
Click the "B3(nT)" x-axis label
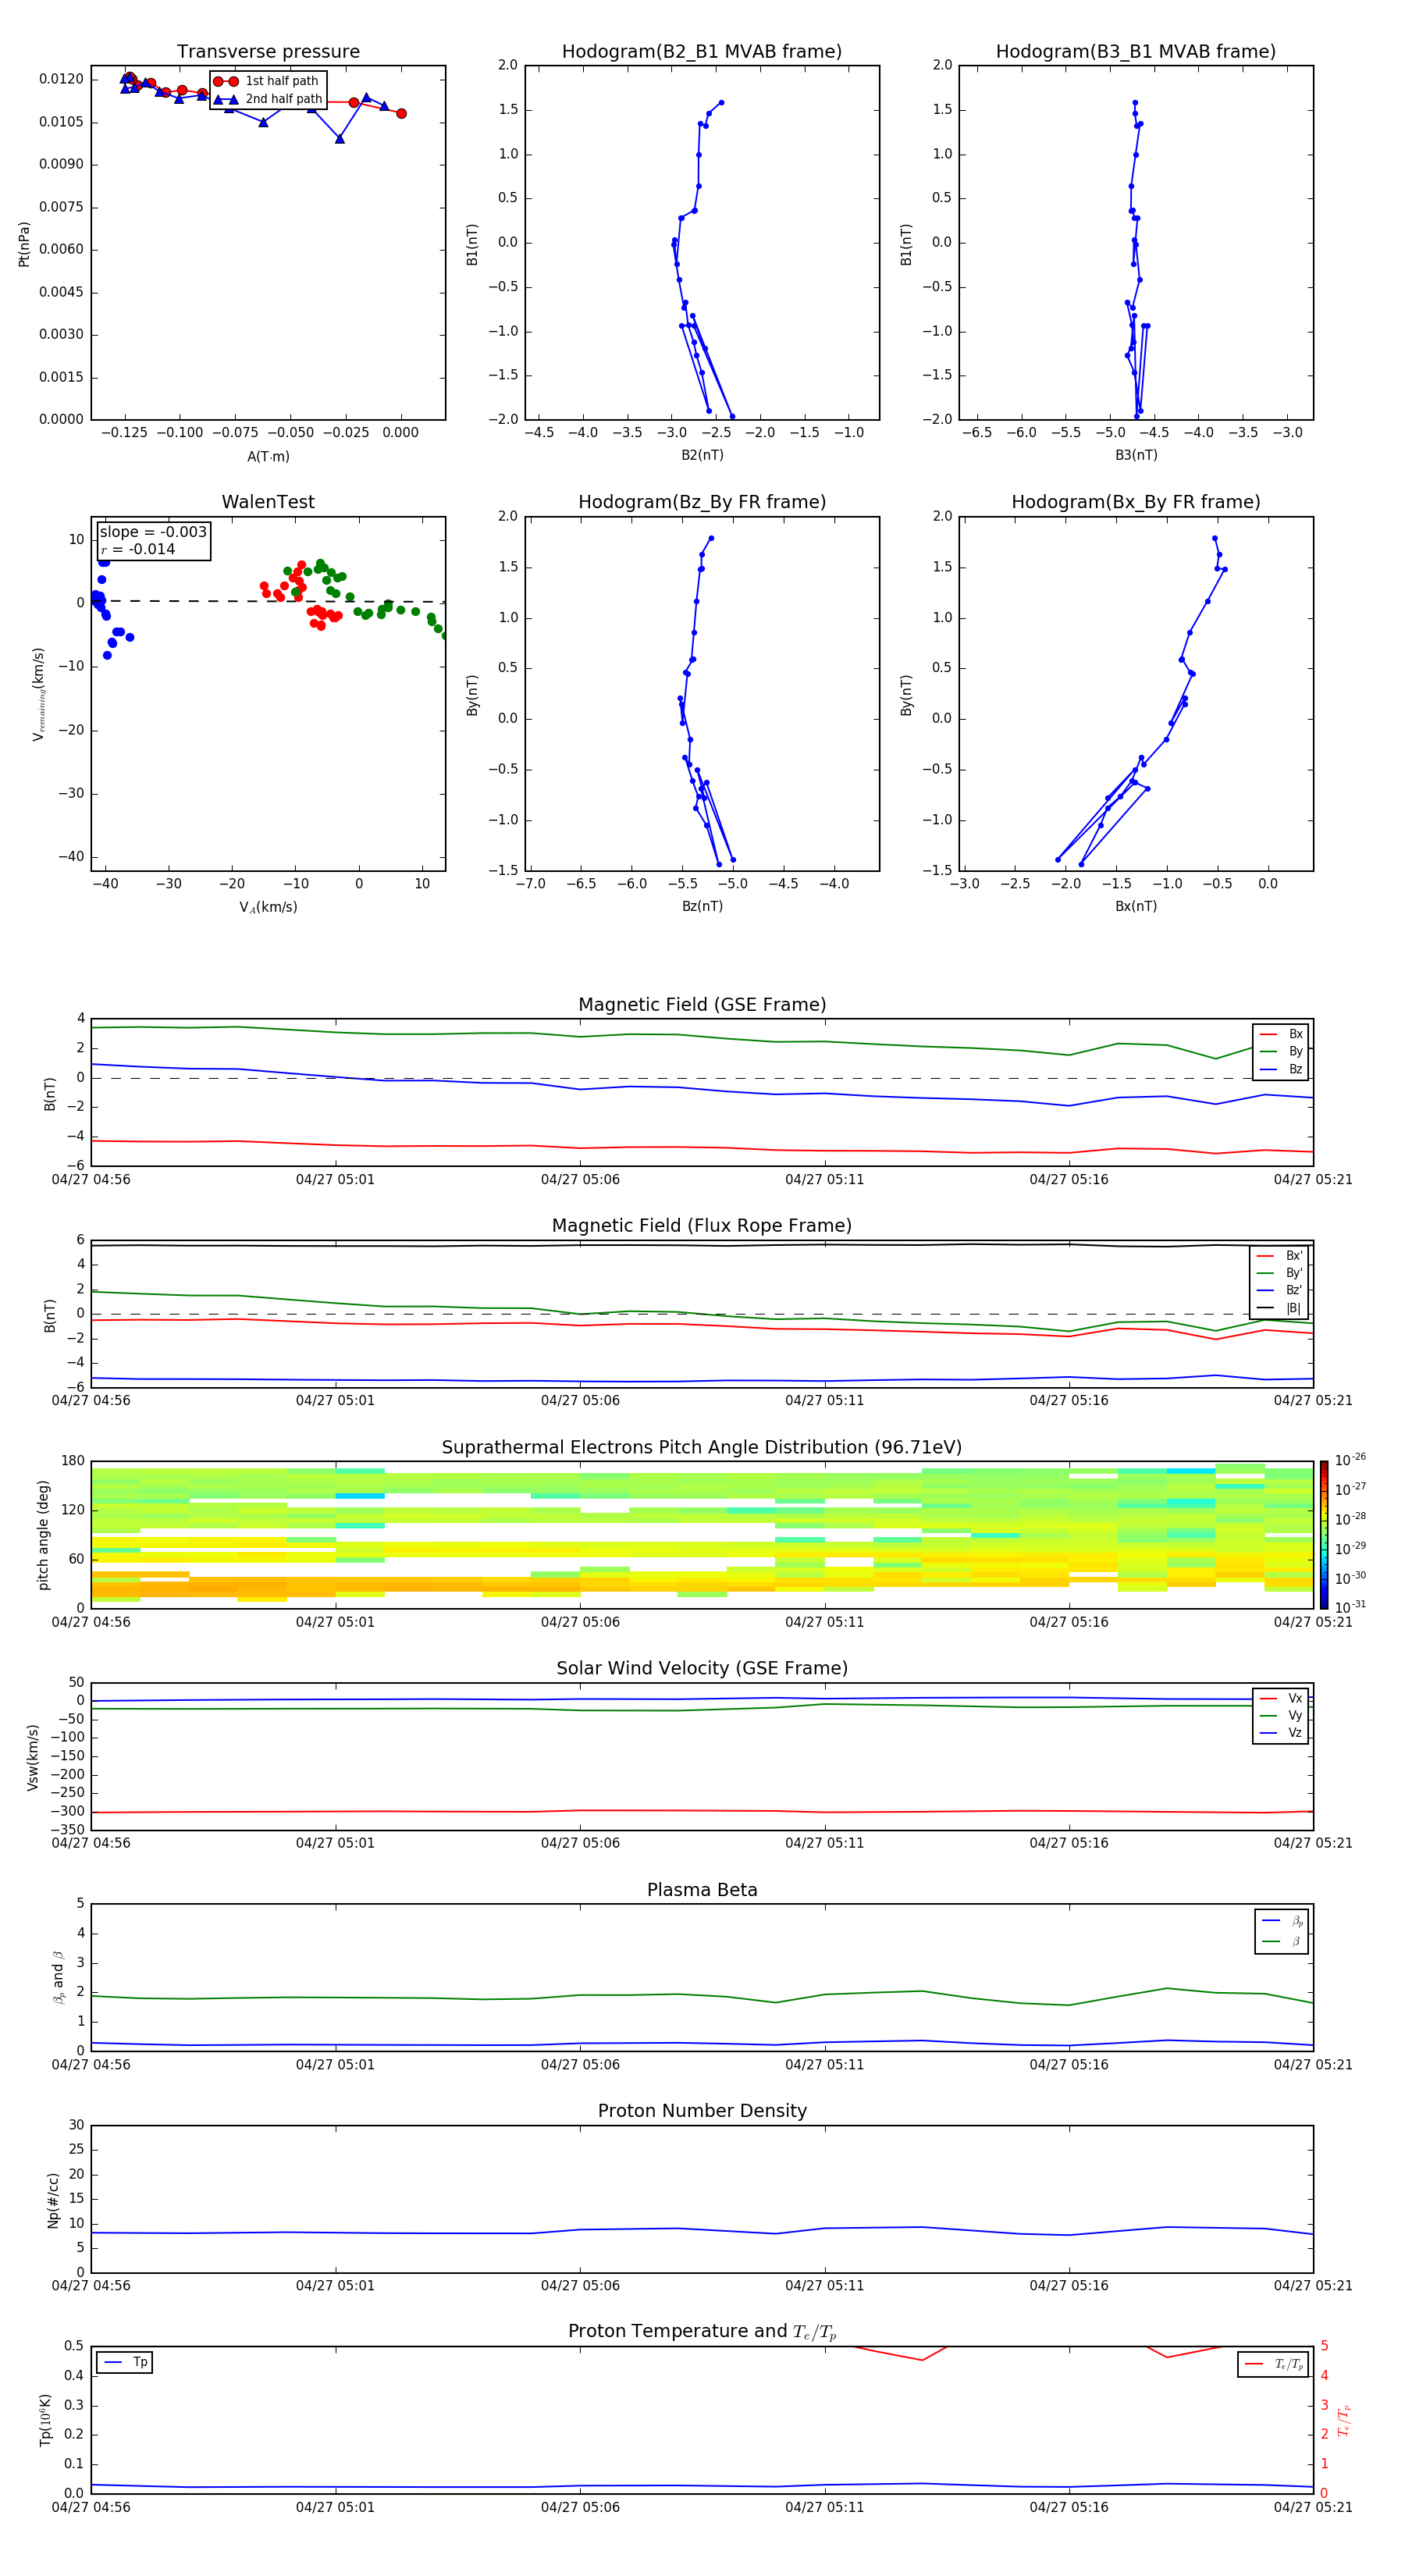point(1136,456)
